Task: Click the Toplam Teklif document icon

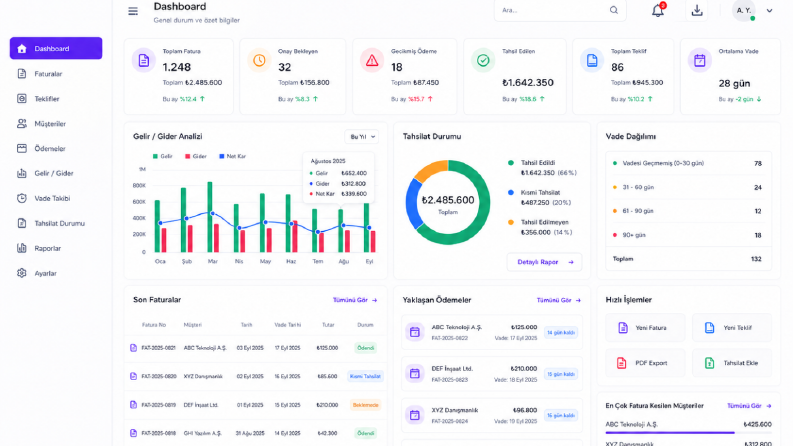Action: (592, 61)
